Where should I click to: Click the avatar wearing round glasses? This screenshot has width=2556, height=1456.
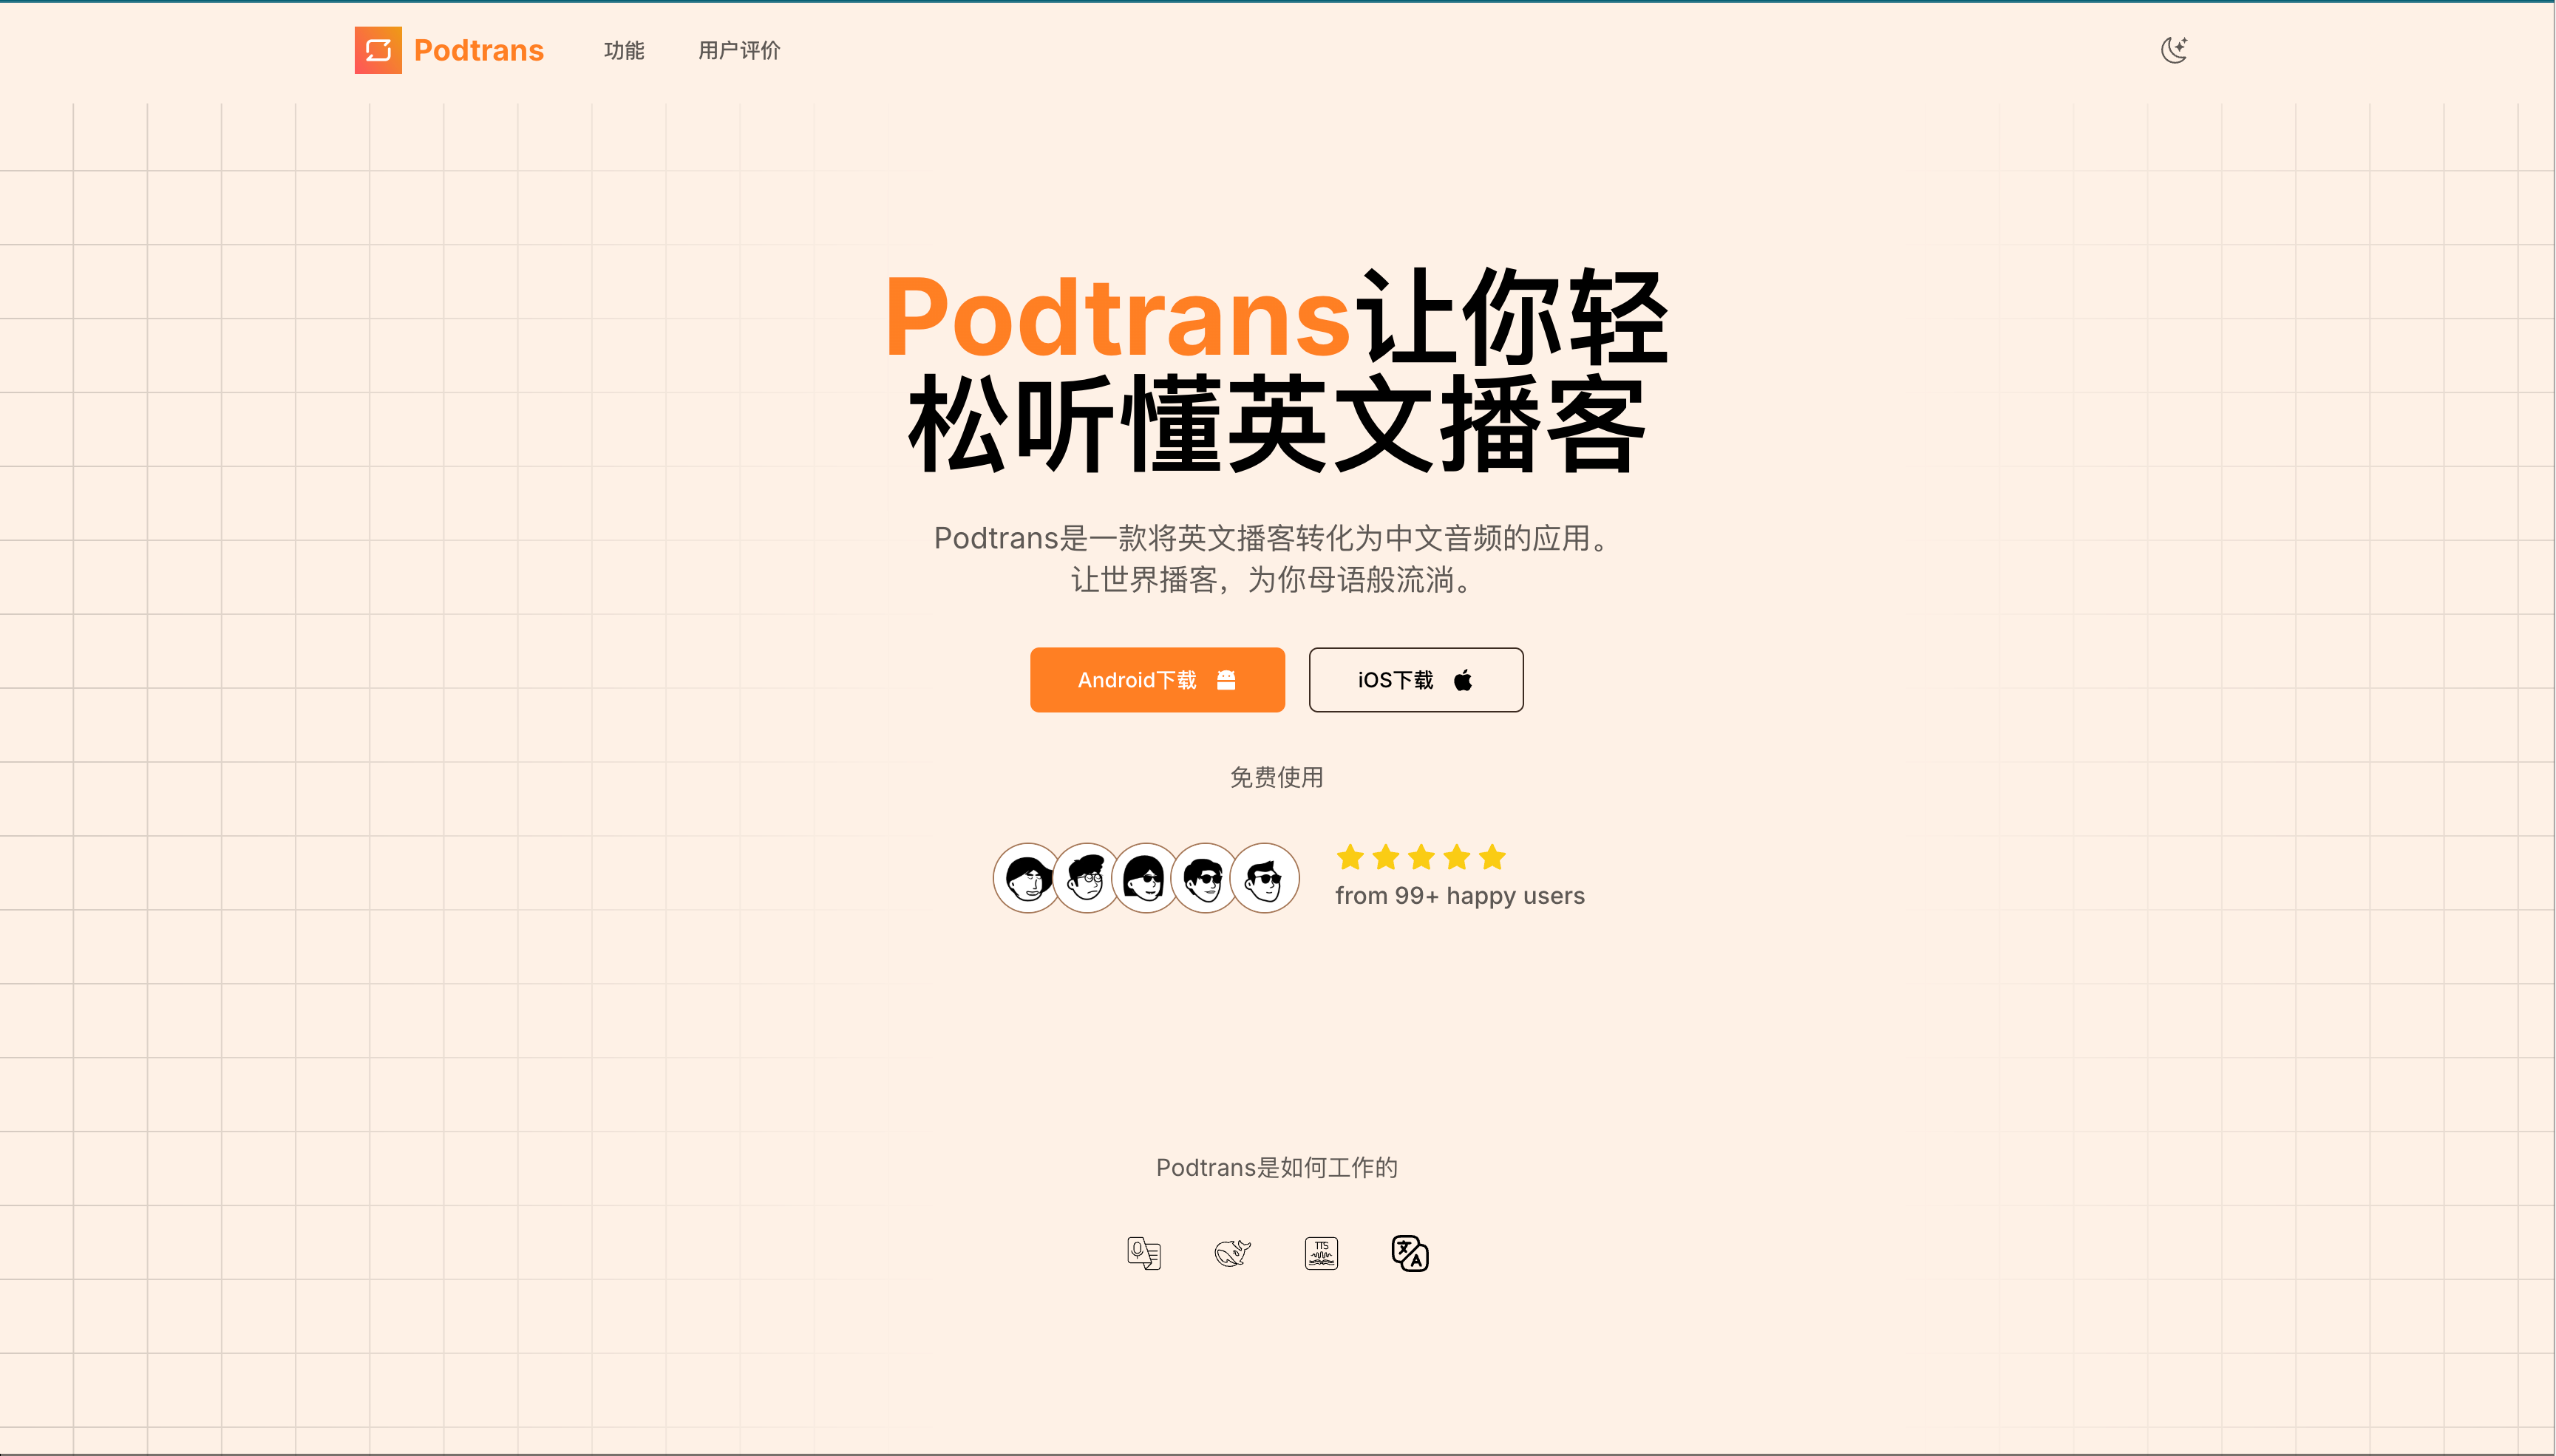pos(1087,878)
